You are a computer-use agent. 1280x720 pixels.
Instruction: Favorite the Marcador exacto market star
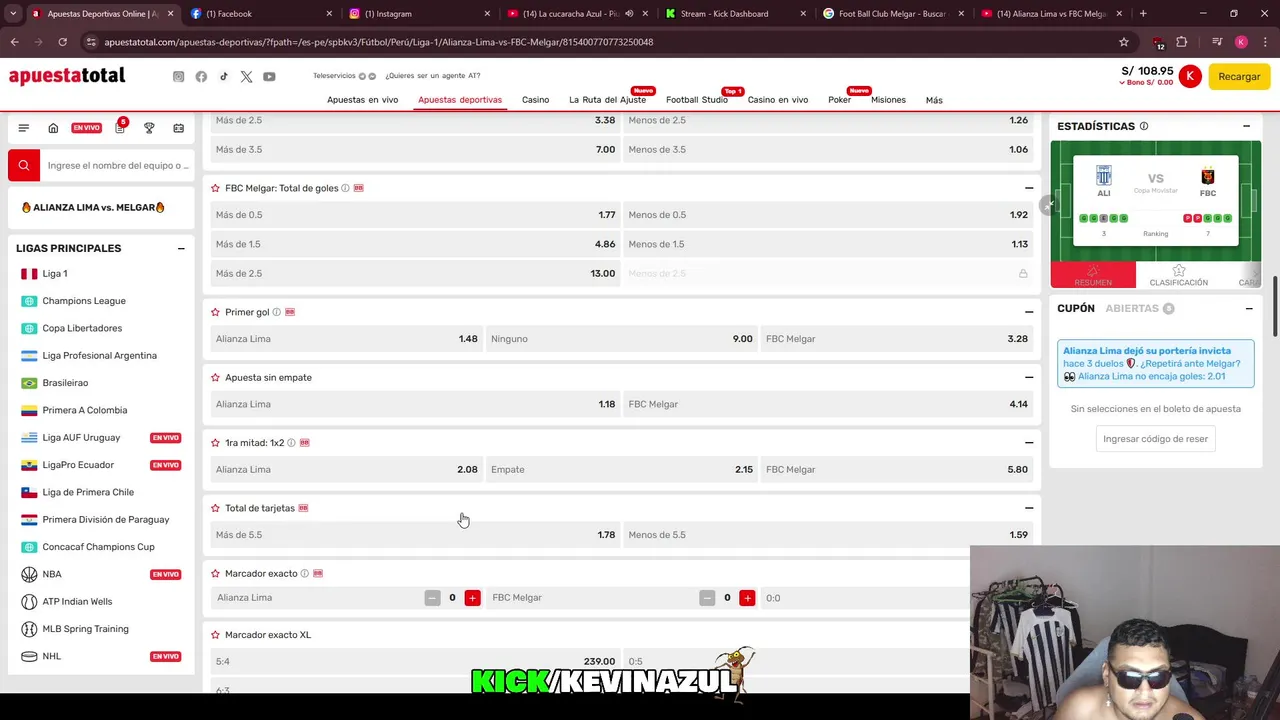[215, 573]
